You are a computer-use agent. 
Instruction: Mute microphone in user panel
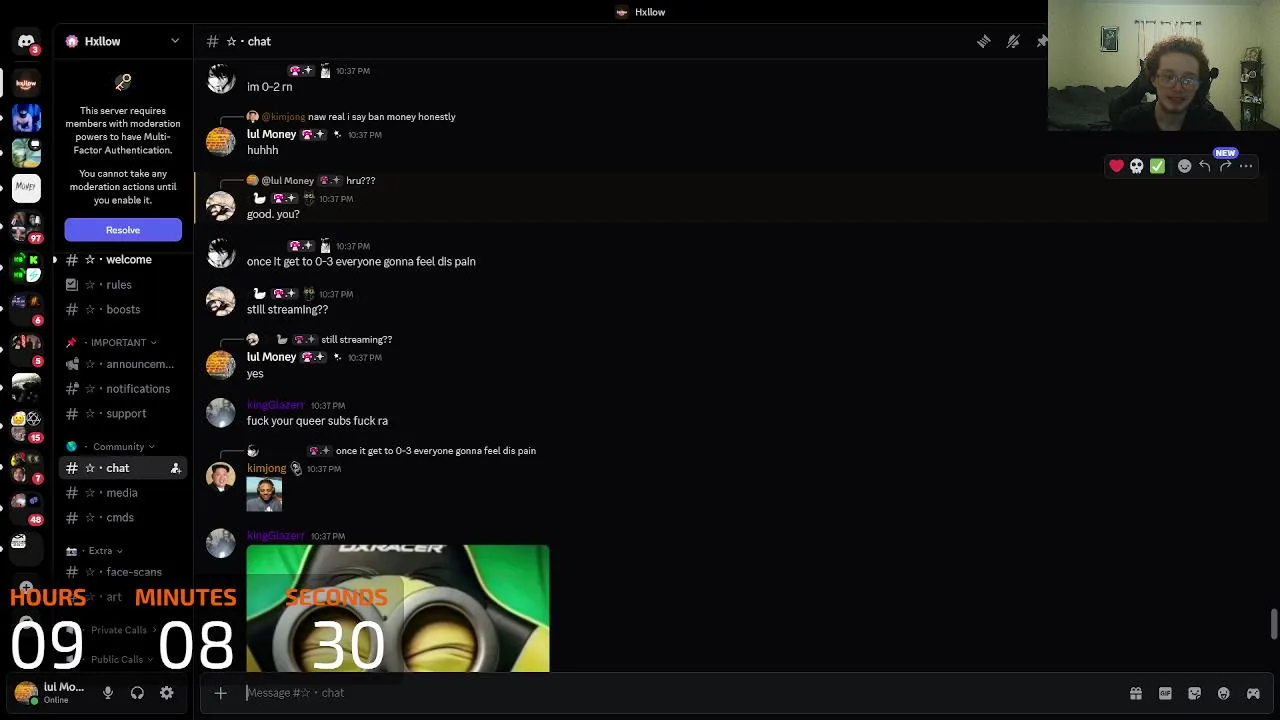(x=108, y=693)
